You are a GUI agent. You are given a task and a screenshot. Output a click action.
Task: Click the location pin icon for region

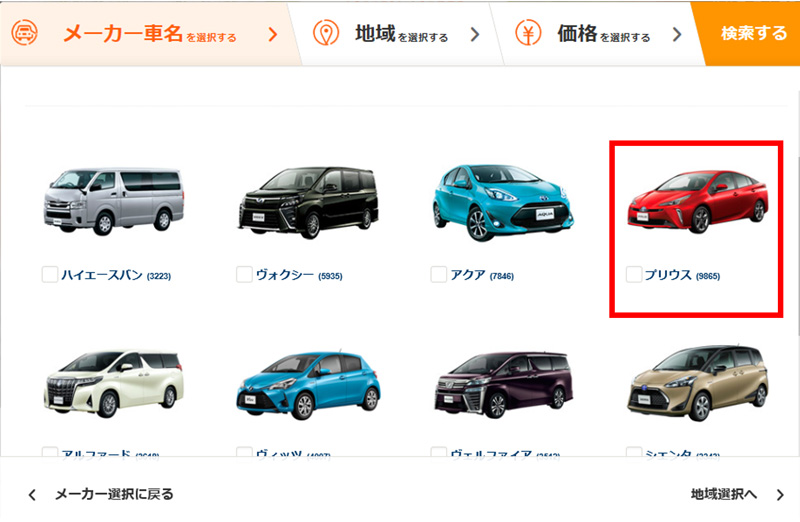pos(326,33)
